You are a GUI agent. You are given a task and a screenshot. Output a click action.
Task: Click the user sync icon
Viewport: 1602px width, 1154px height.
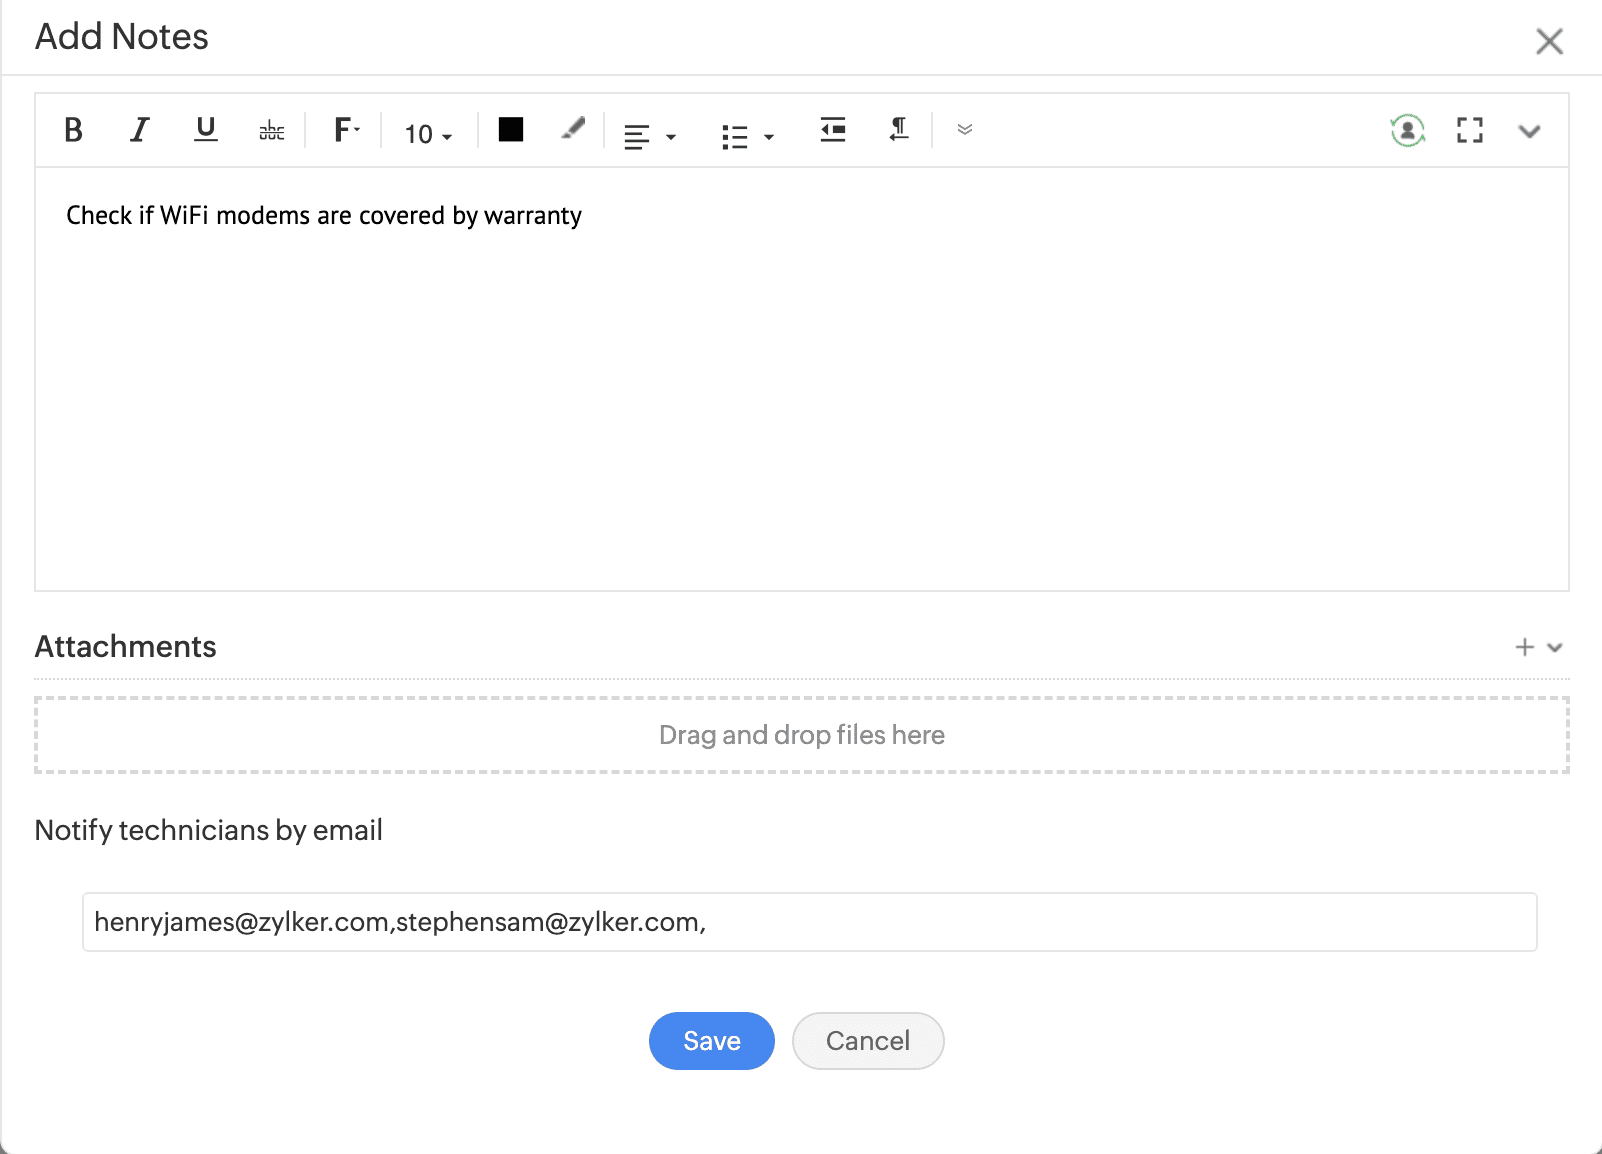[1407, 131]
